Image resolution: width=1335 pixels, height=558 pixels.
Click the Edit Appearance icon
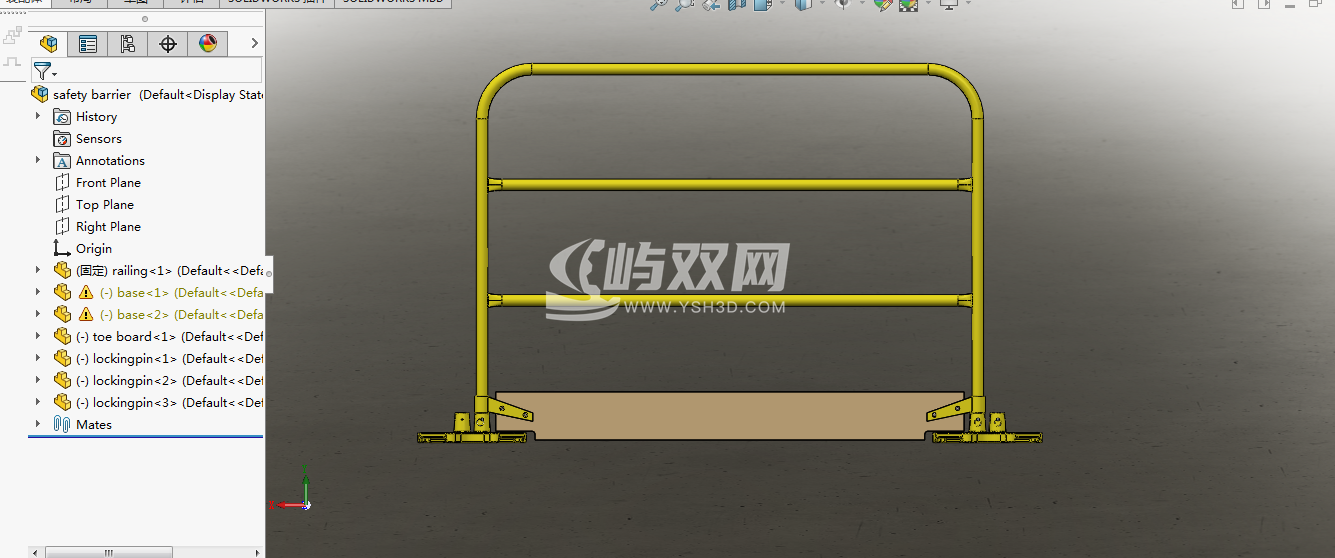882,5
